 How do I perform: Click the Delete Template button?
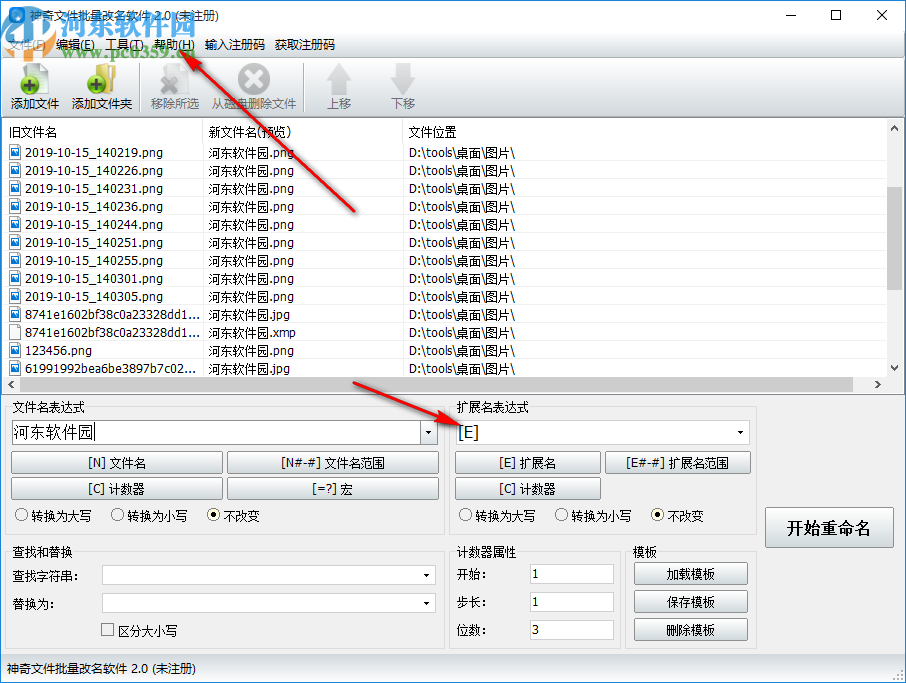pyautogui.click(x=690, y=629)
